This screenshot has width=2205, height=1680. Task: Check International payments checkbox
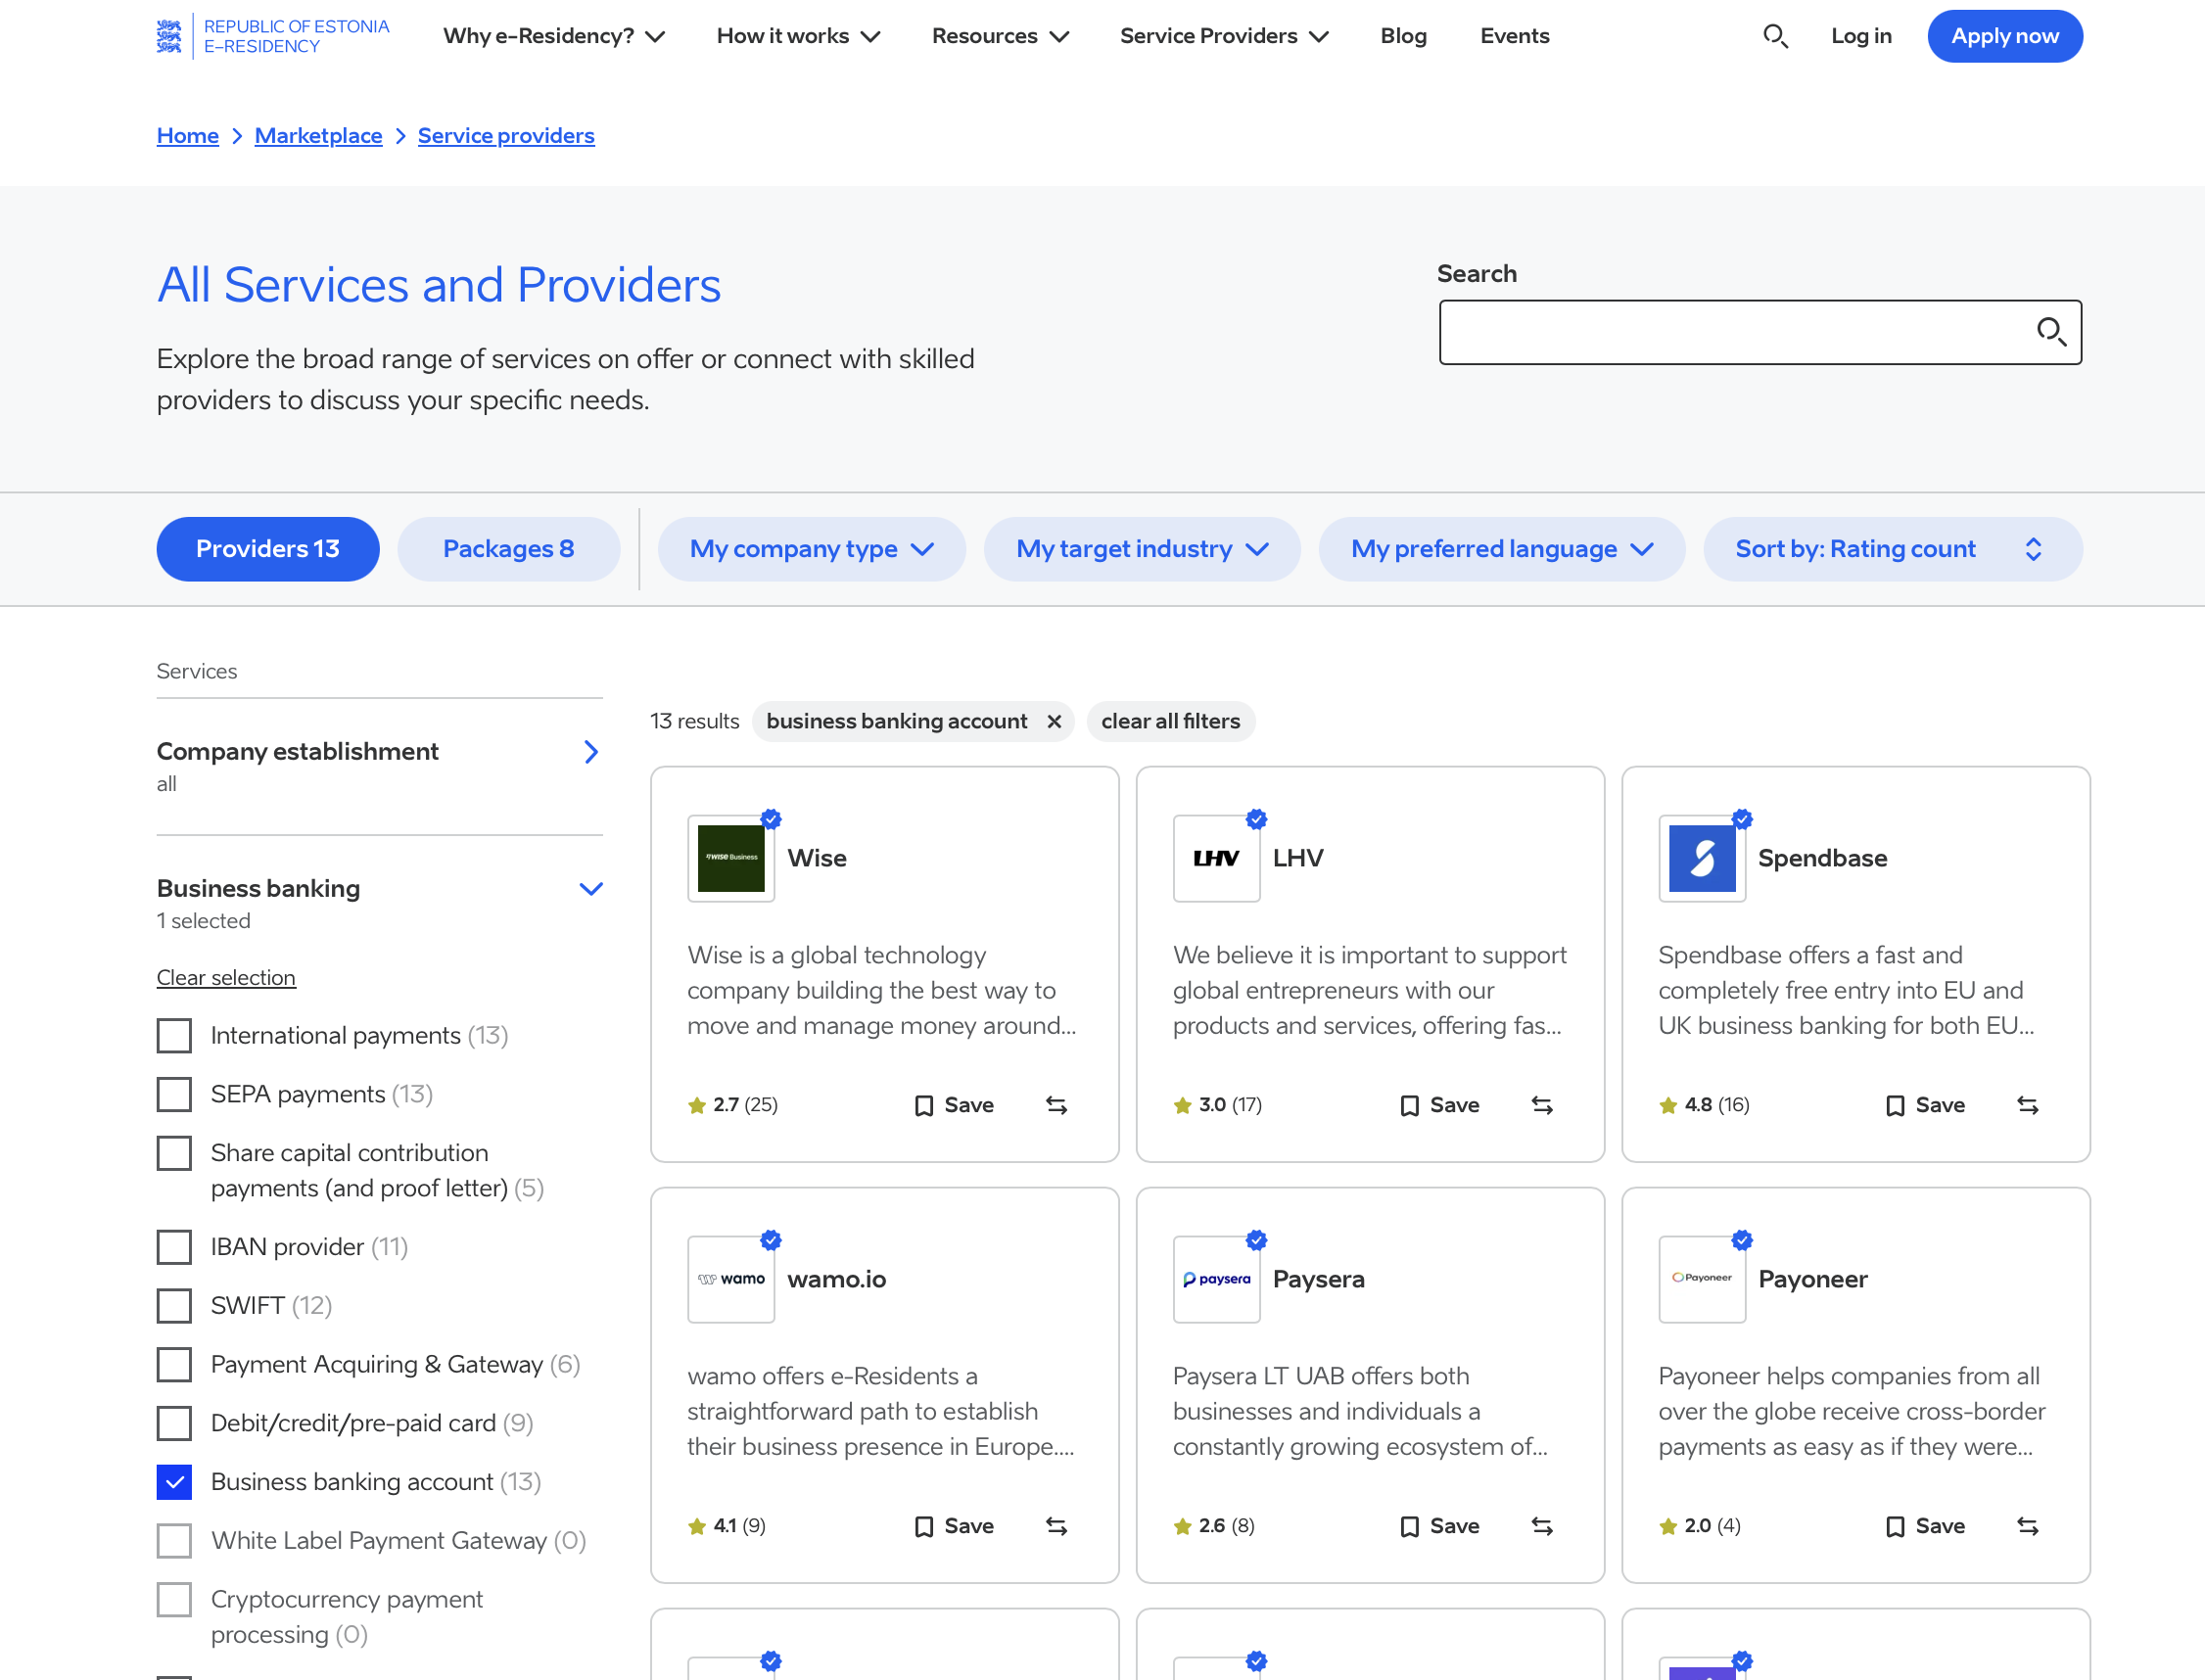coord(174,1036)
